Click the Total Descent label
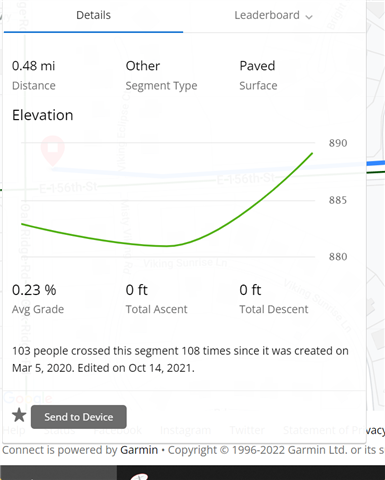The height and width of the screenshot is (480, 385). (x=274, y=309)
